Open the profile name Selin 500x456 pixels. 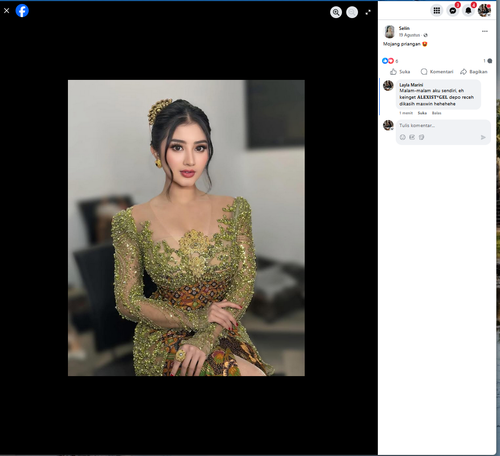pyautogui.click(x=404, y=28)
